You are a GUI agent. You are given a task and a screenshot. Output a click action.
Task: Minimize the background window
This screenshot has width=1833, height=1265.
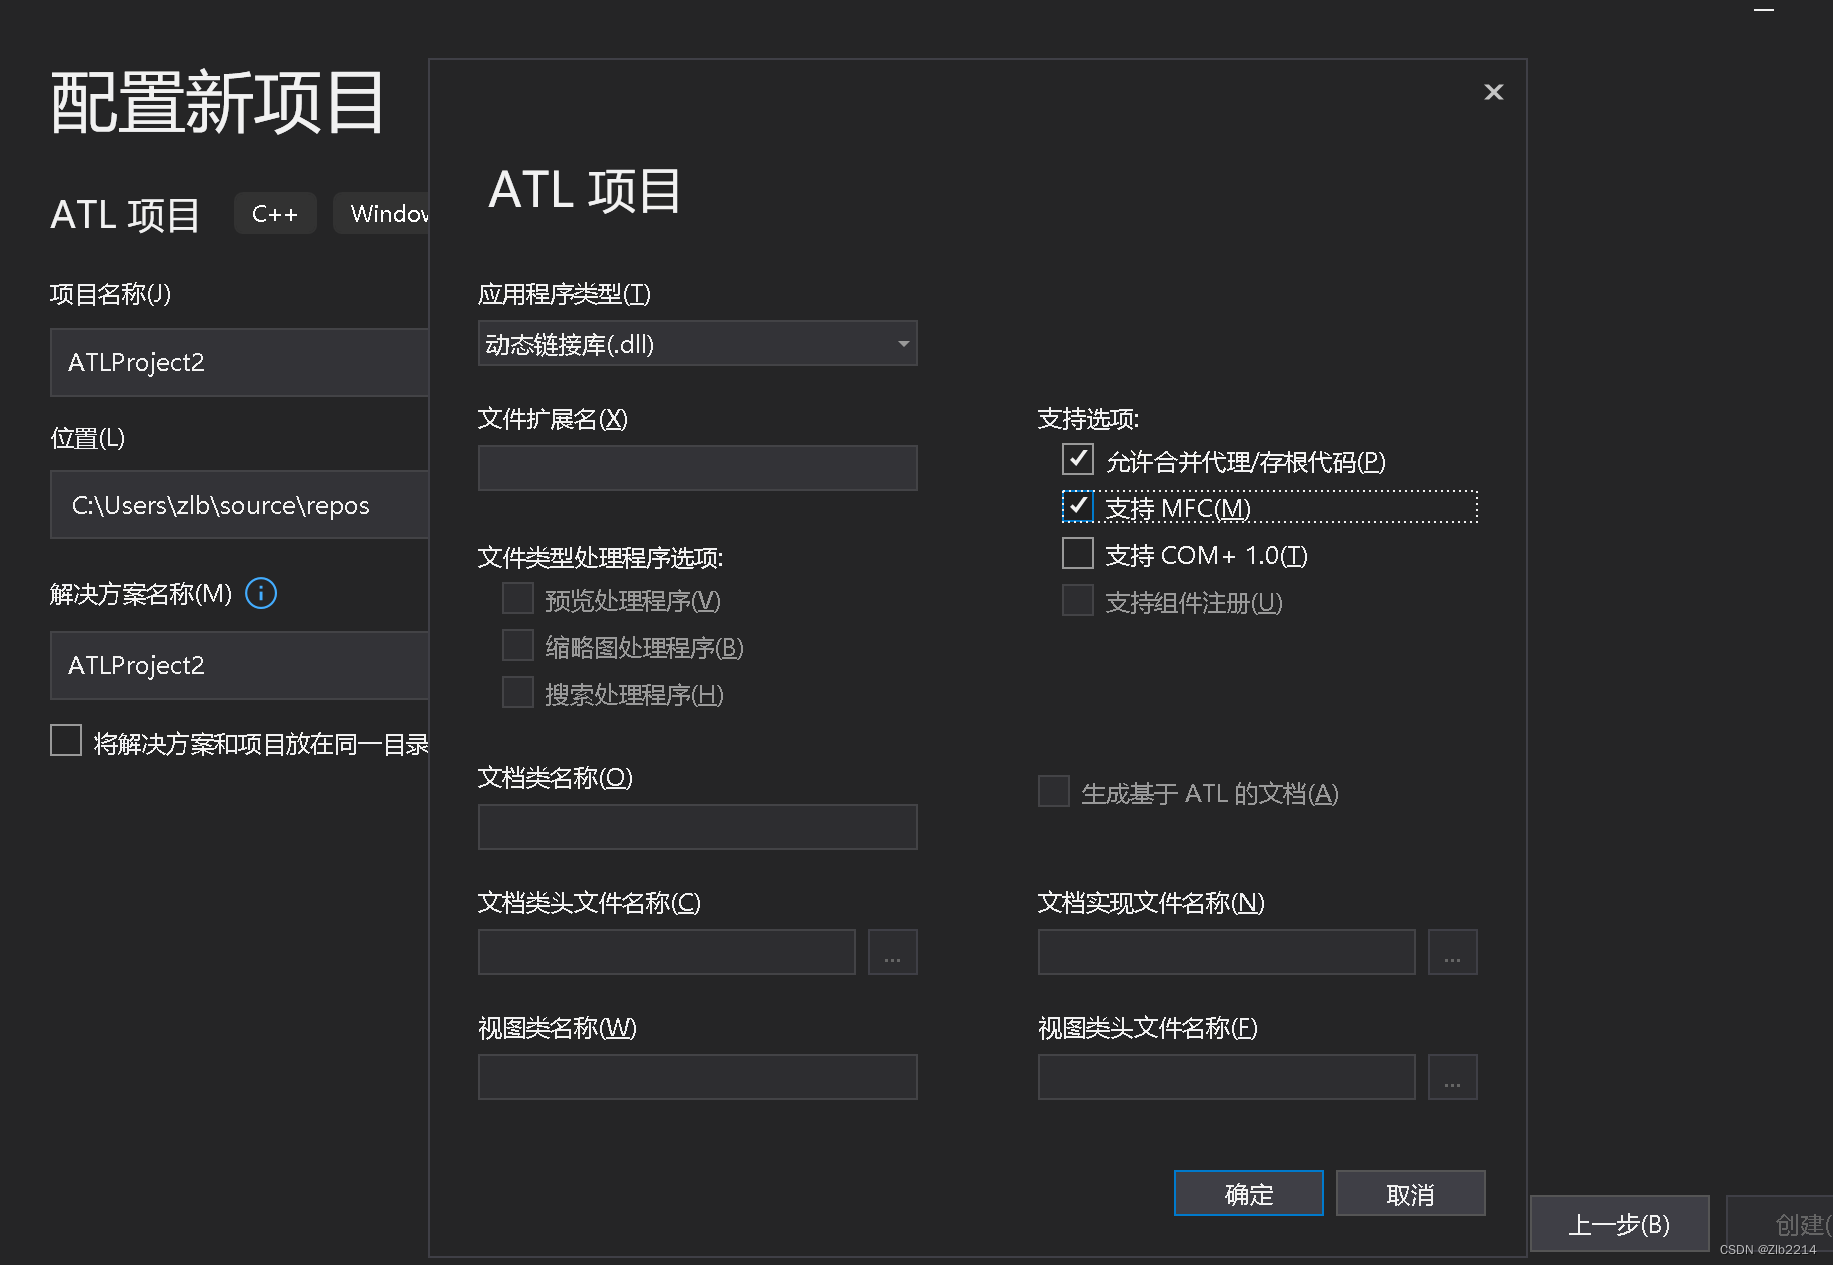pyautogui.click(x=1764, y=10)
